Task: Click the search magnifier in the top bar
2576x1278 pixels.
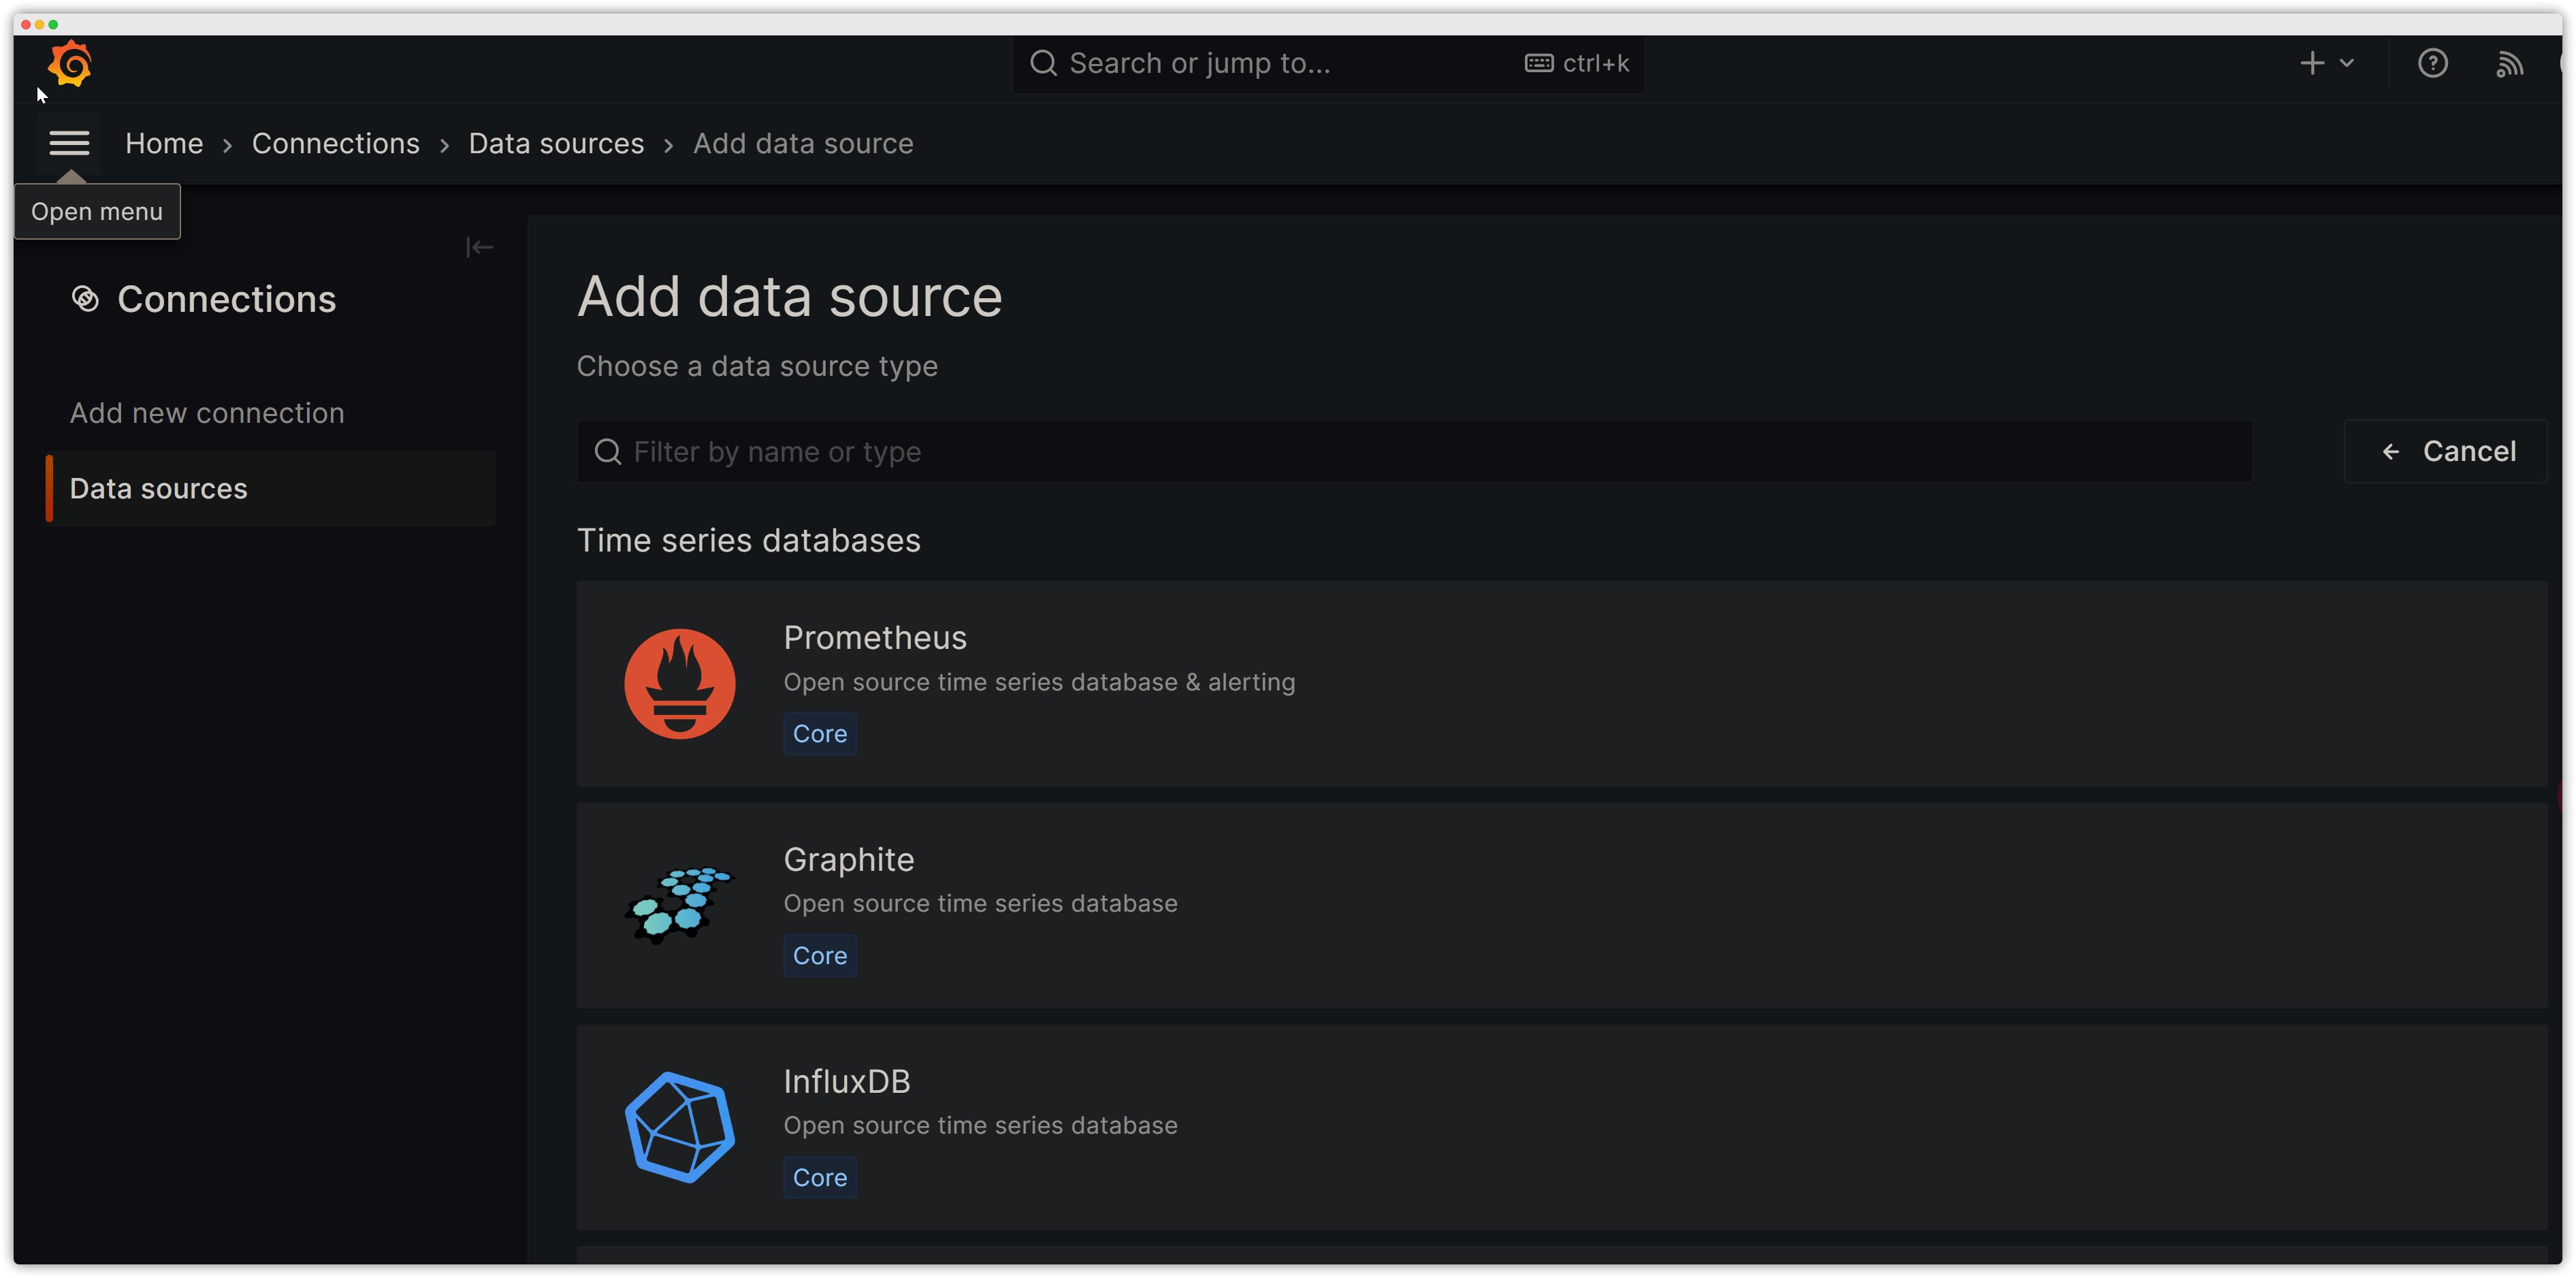Action: point(1043,63)
